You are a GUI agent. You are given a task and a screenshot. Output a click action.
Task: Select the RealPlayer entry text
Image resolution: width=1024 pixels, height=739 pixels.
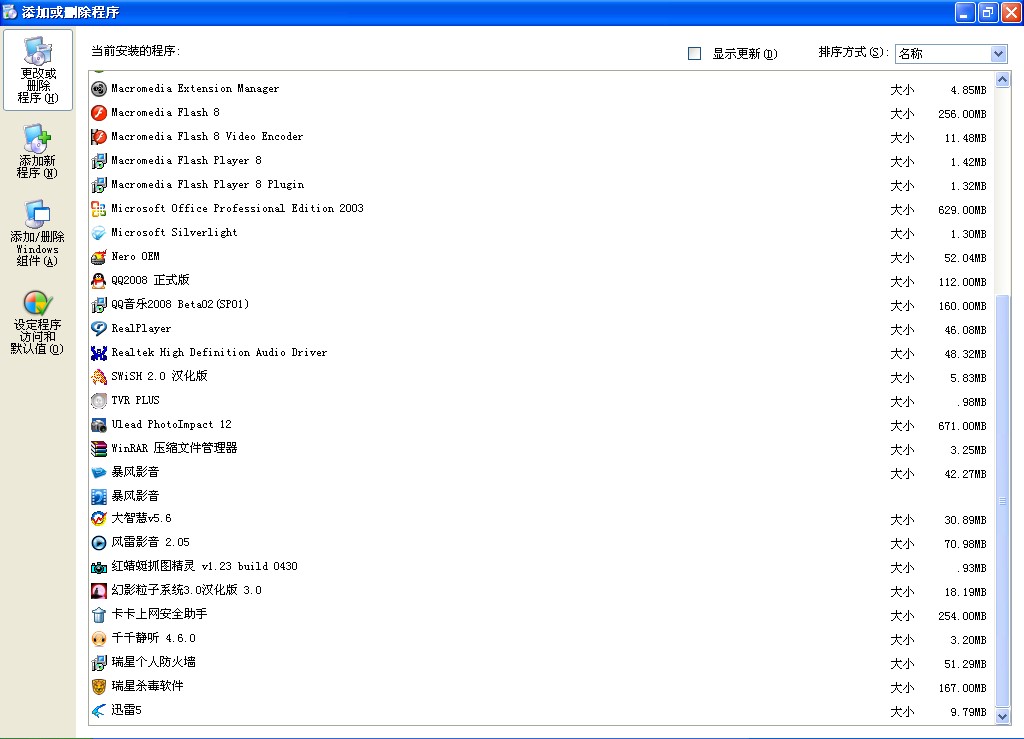tap(141, 328)
